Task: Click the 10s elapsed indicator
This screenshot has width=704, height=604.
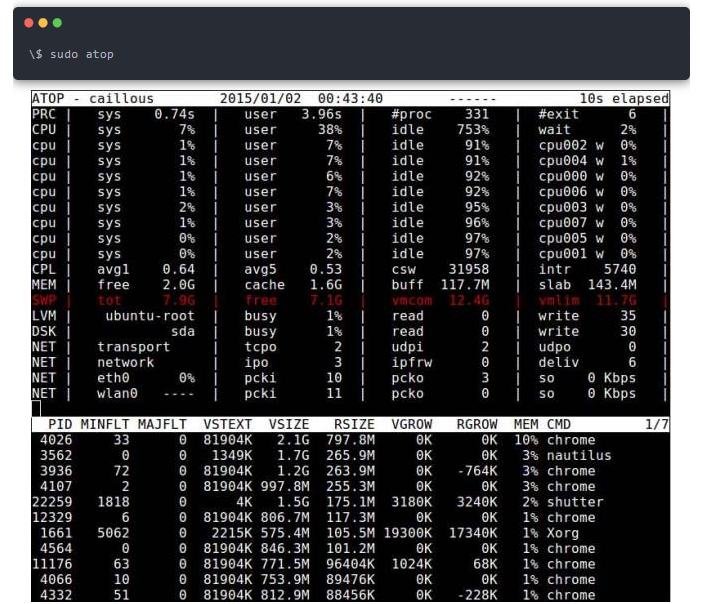Action: (624, 98)
